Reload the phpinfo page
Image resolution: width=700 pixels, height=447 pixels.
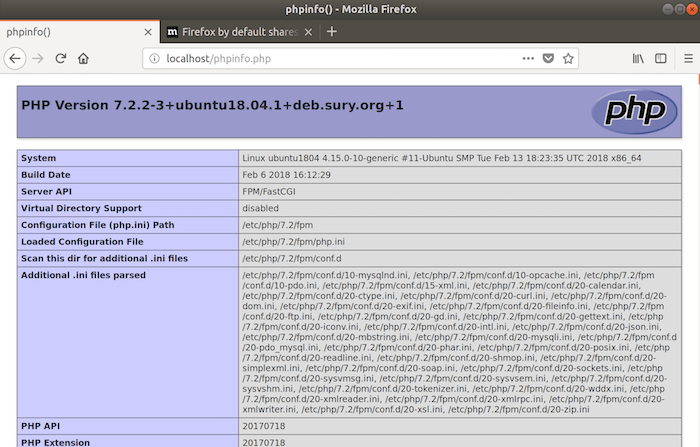pos(61,58)
